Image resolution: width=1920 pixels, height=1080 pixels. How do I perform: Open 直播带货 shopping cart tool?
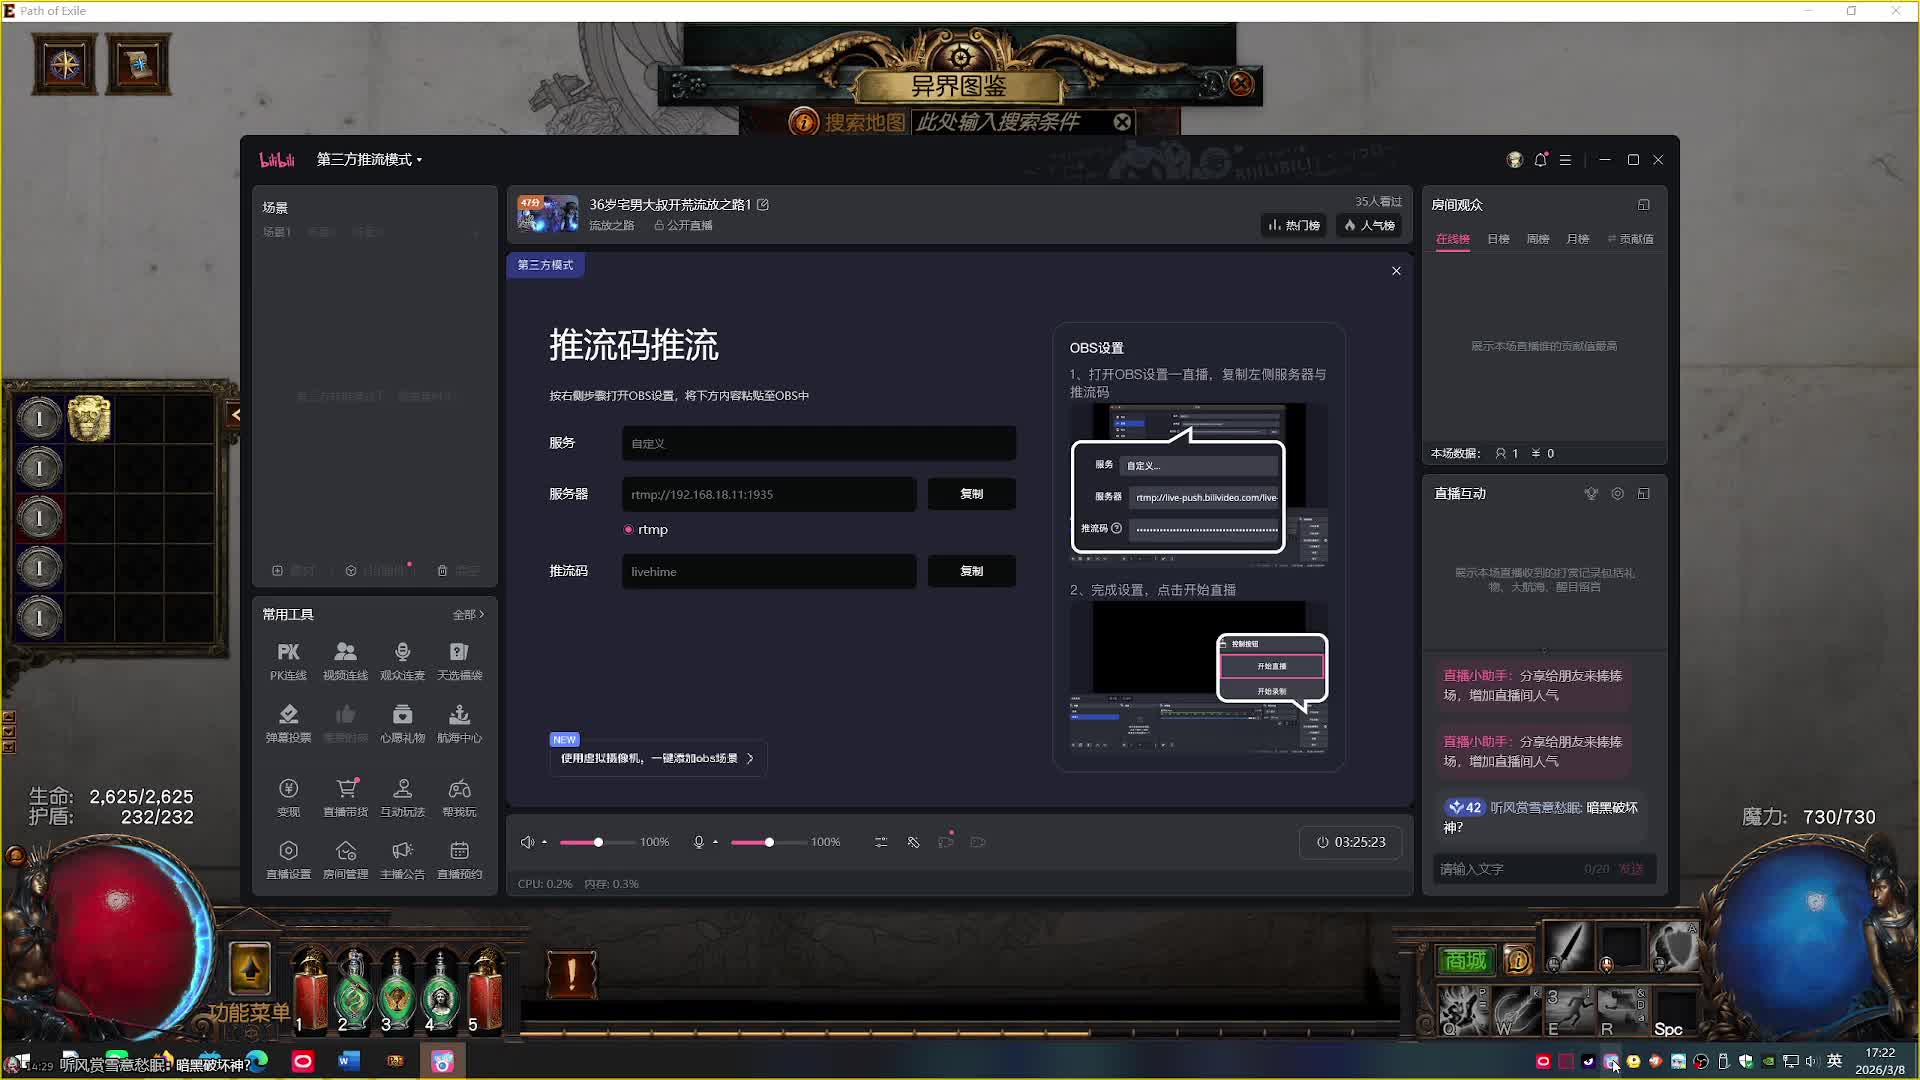point(346,790)
